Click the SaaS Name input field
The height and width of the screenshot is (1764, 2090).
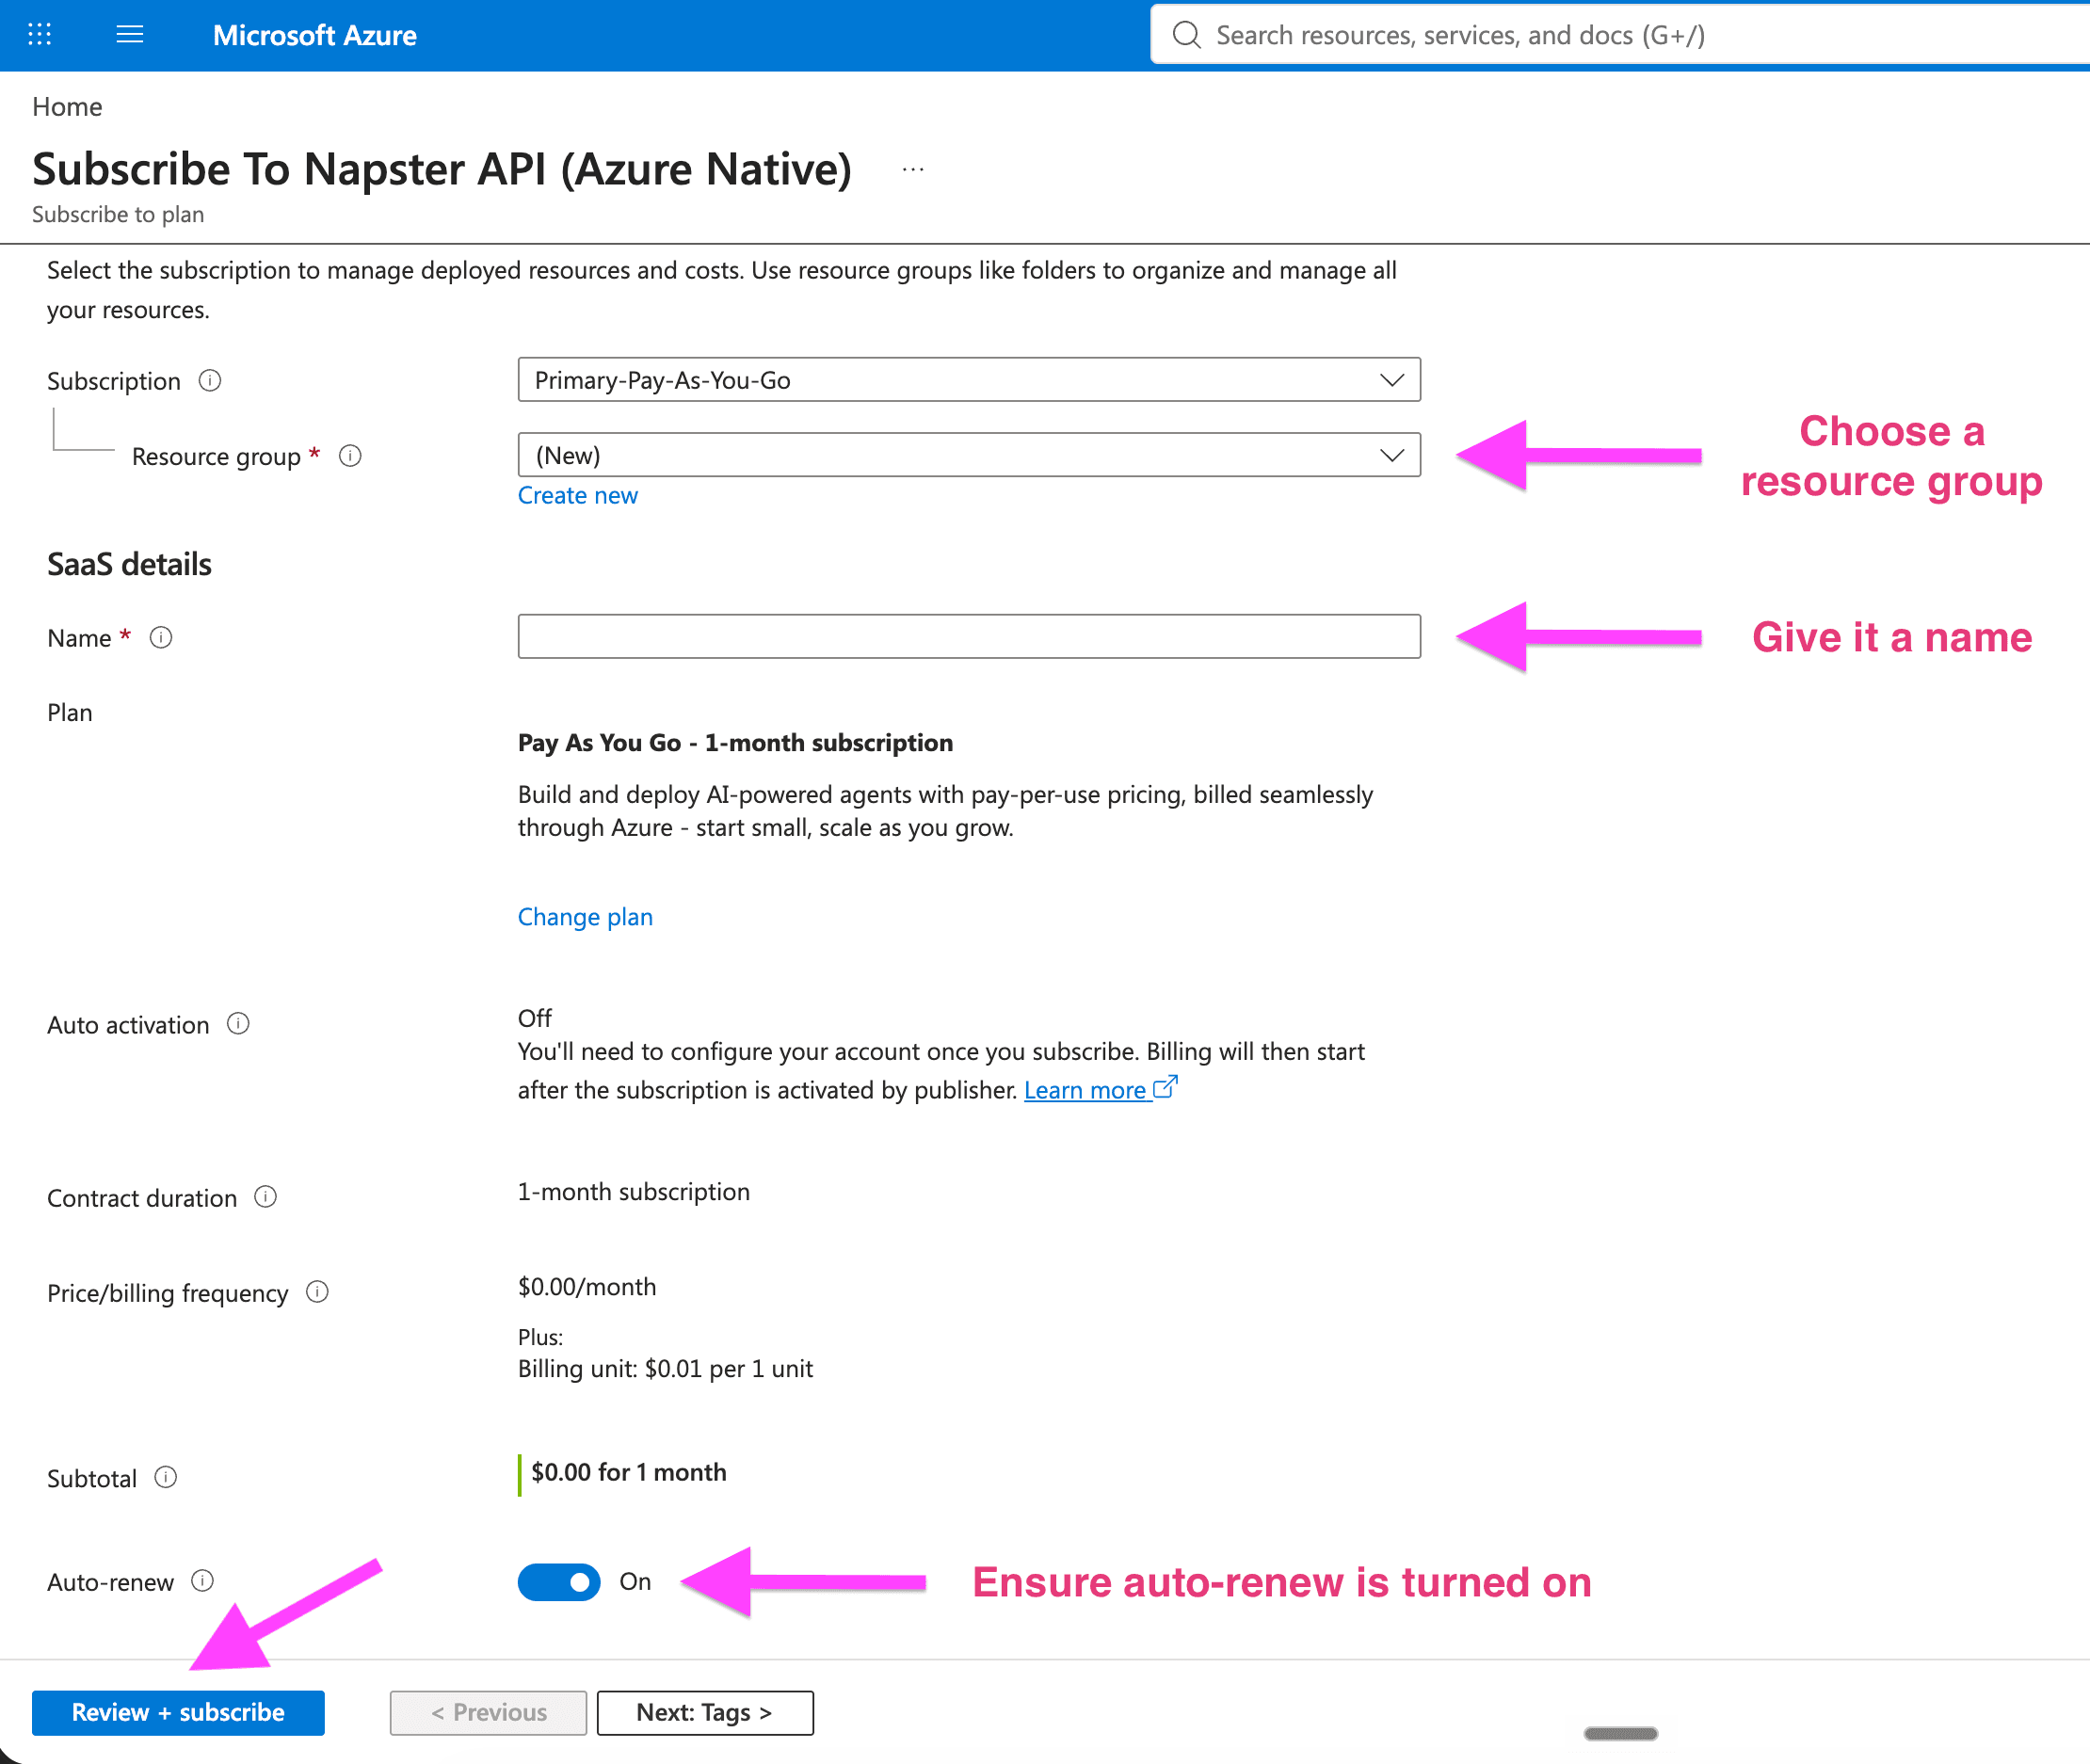tap(968, 637)
